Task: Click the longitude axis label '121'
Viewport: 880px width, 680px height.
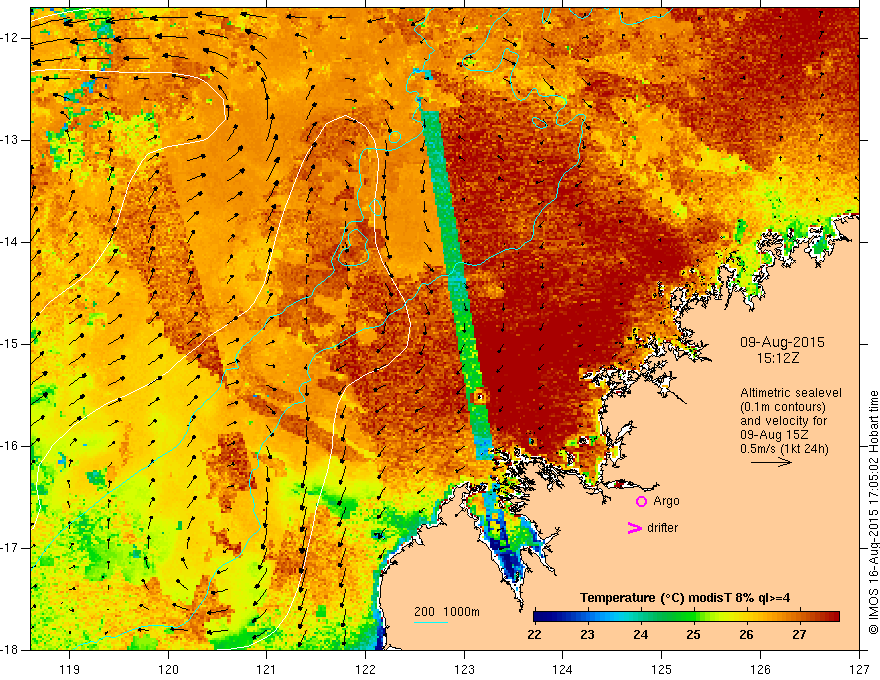Action: pos(267,670)
